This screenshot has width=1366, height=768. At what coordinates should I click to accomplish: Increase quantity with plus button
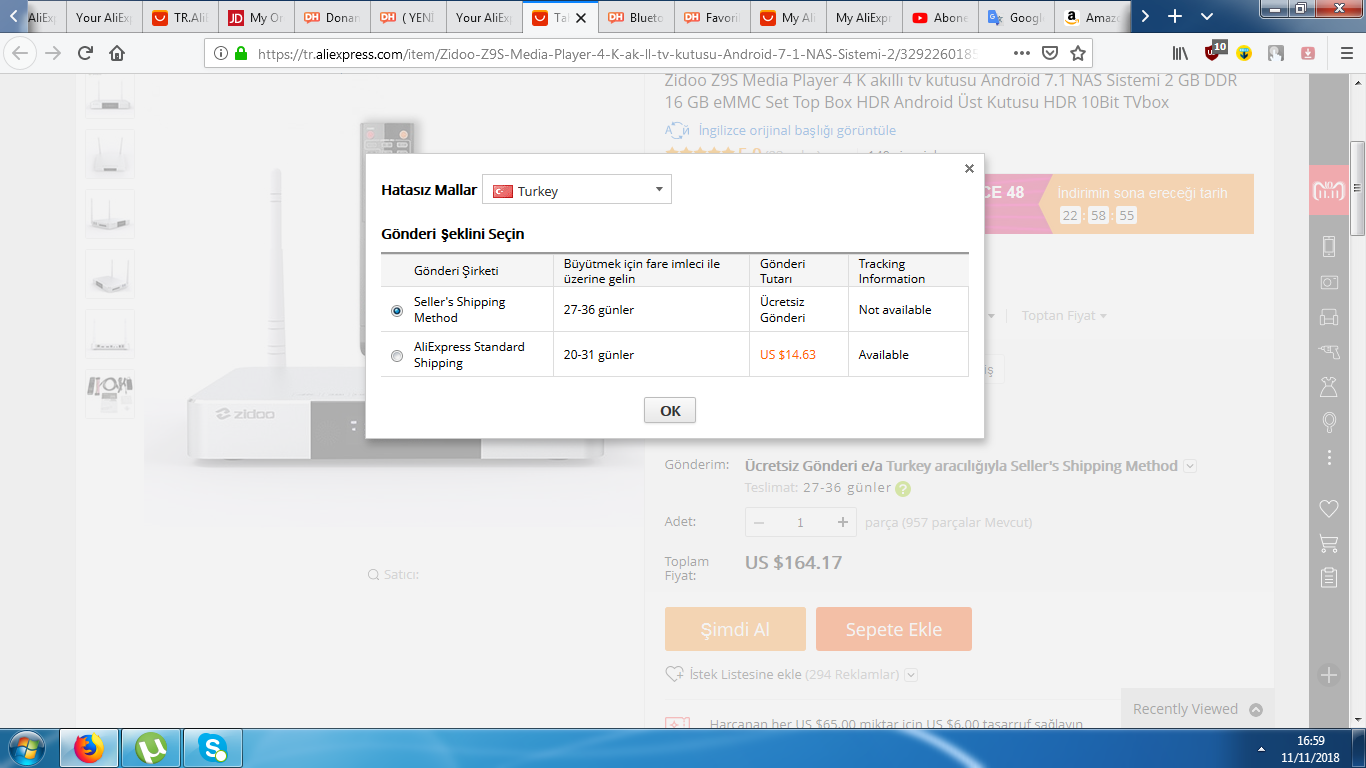click(843, 522)
